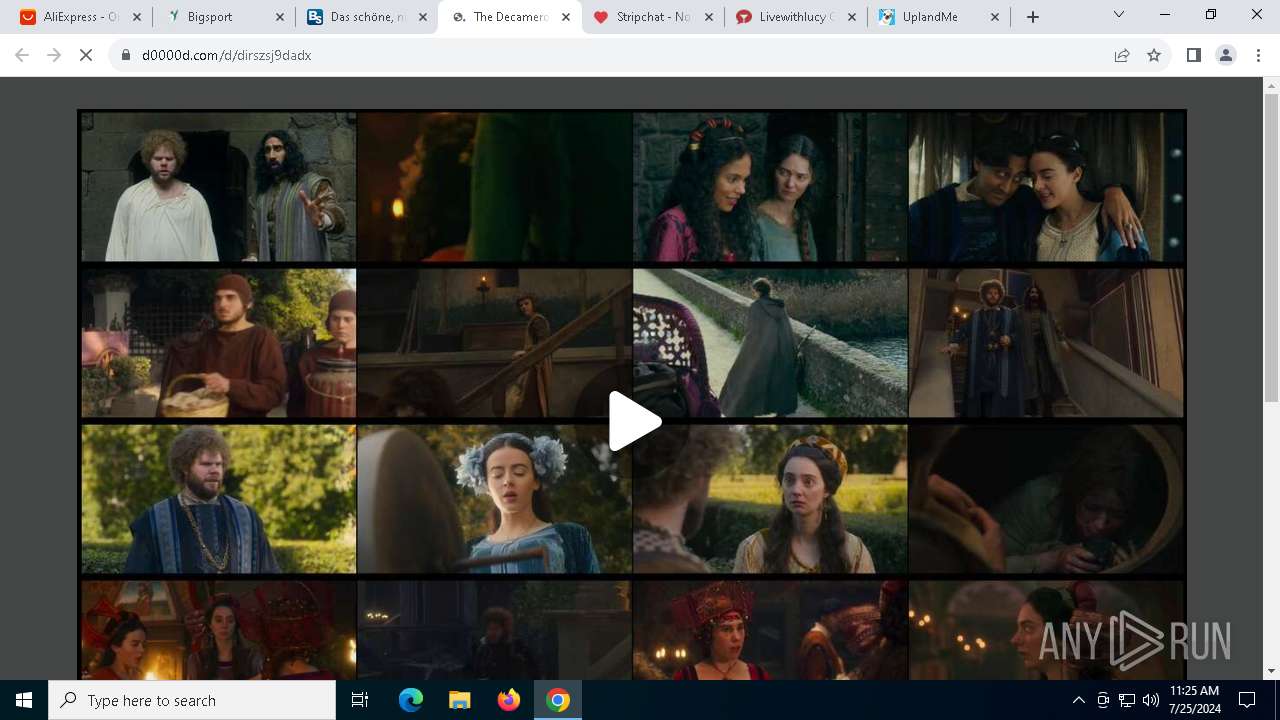Launch Microsoft Edge from taskbar
Image resolution: width=1280 pixels, height=720 pixels.
tap(411, 700)
